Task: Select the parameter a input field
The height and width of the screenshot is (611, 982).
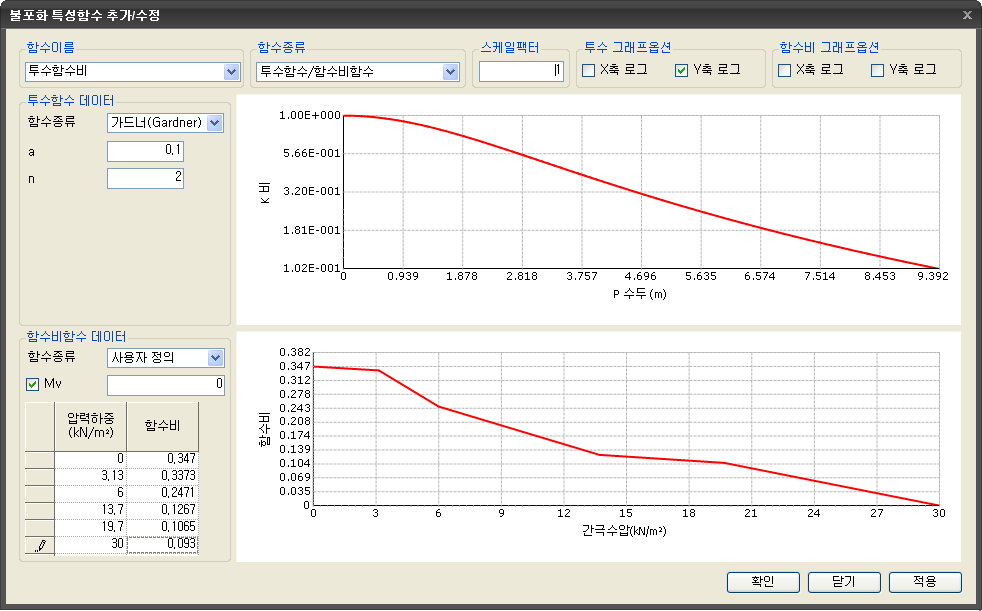Action: (x=145, y=151)
